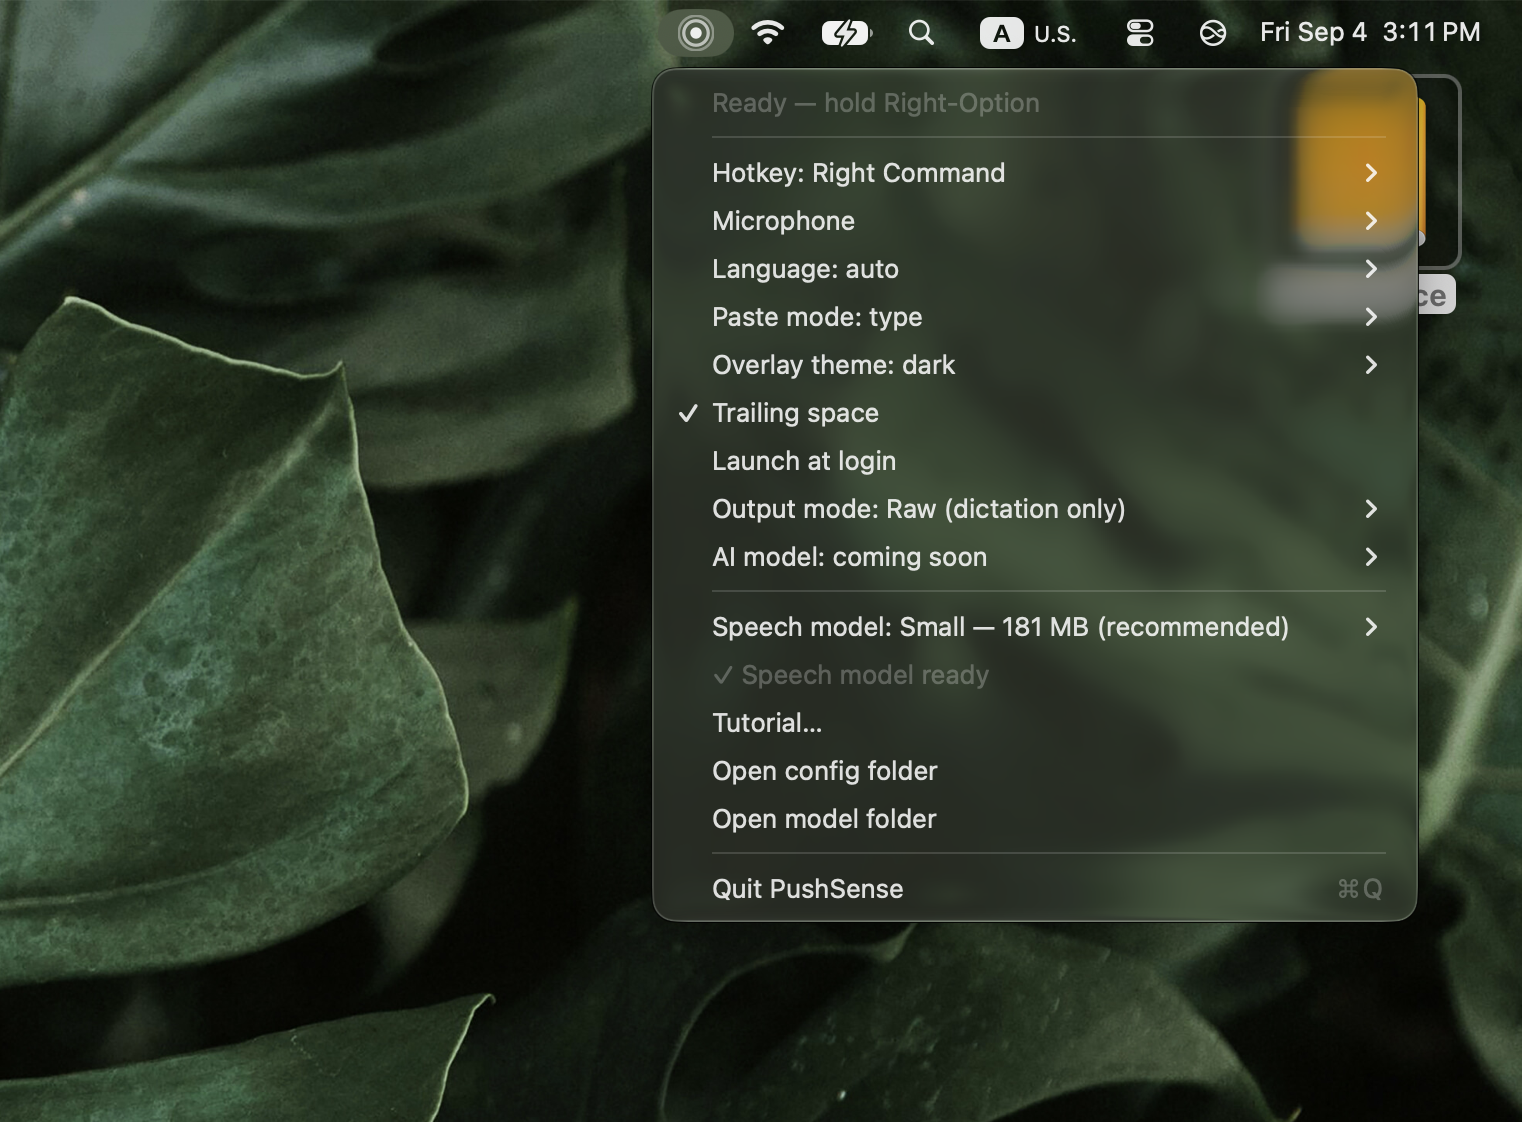Choose Quit PushSense
The image size is (1522, 1122).
point(1035,889)
